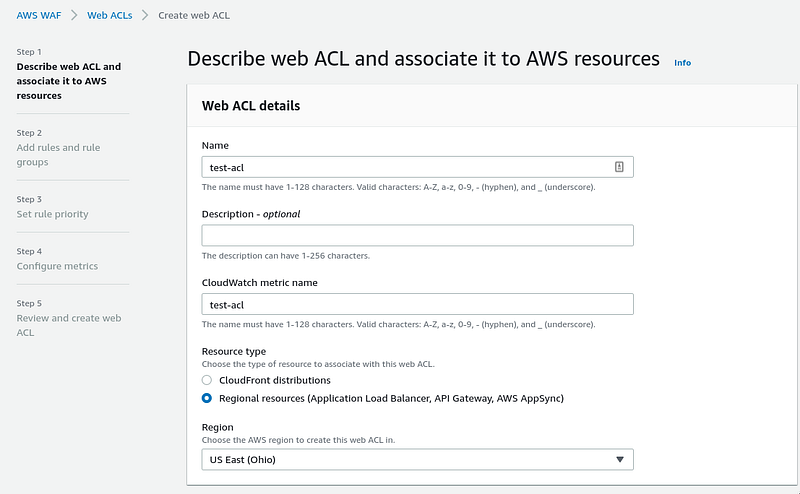Click the autofill icon in Name field

(x=619, y=167)
